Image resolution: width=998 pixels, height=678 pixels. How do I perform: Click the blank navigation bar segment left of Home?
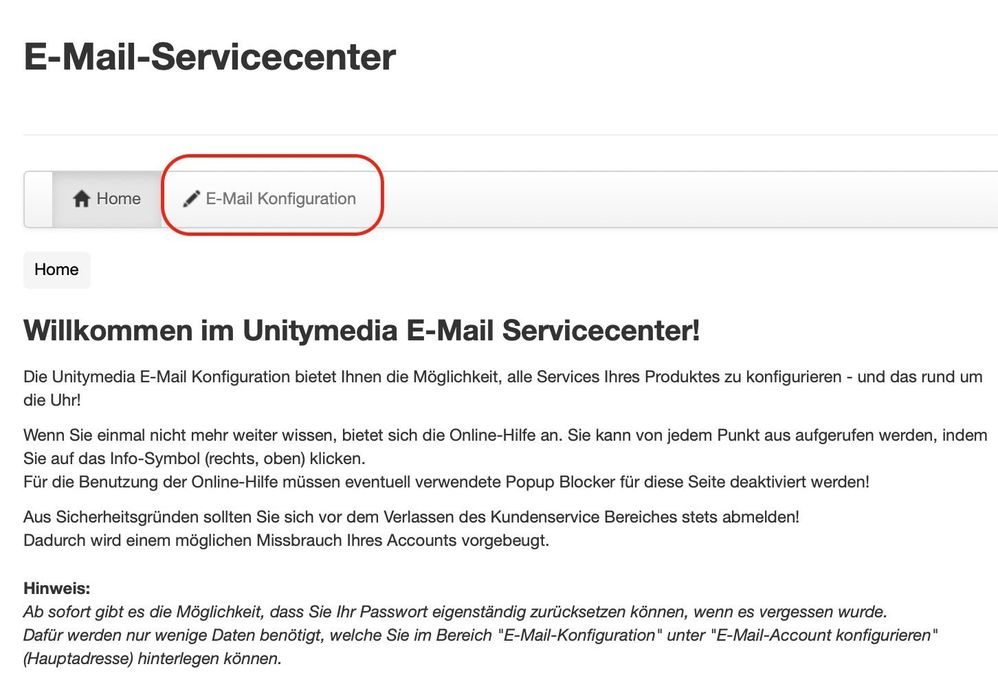pyautogui.click(x=38, y=199)
